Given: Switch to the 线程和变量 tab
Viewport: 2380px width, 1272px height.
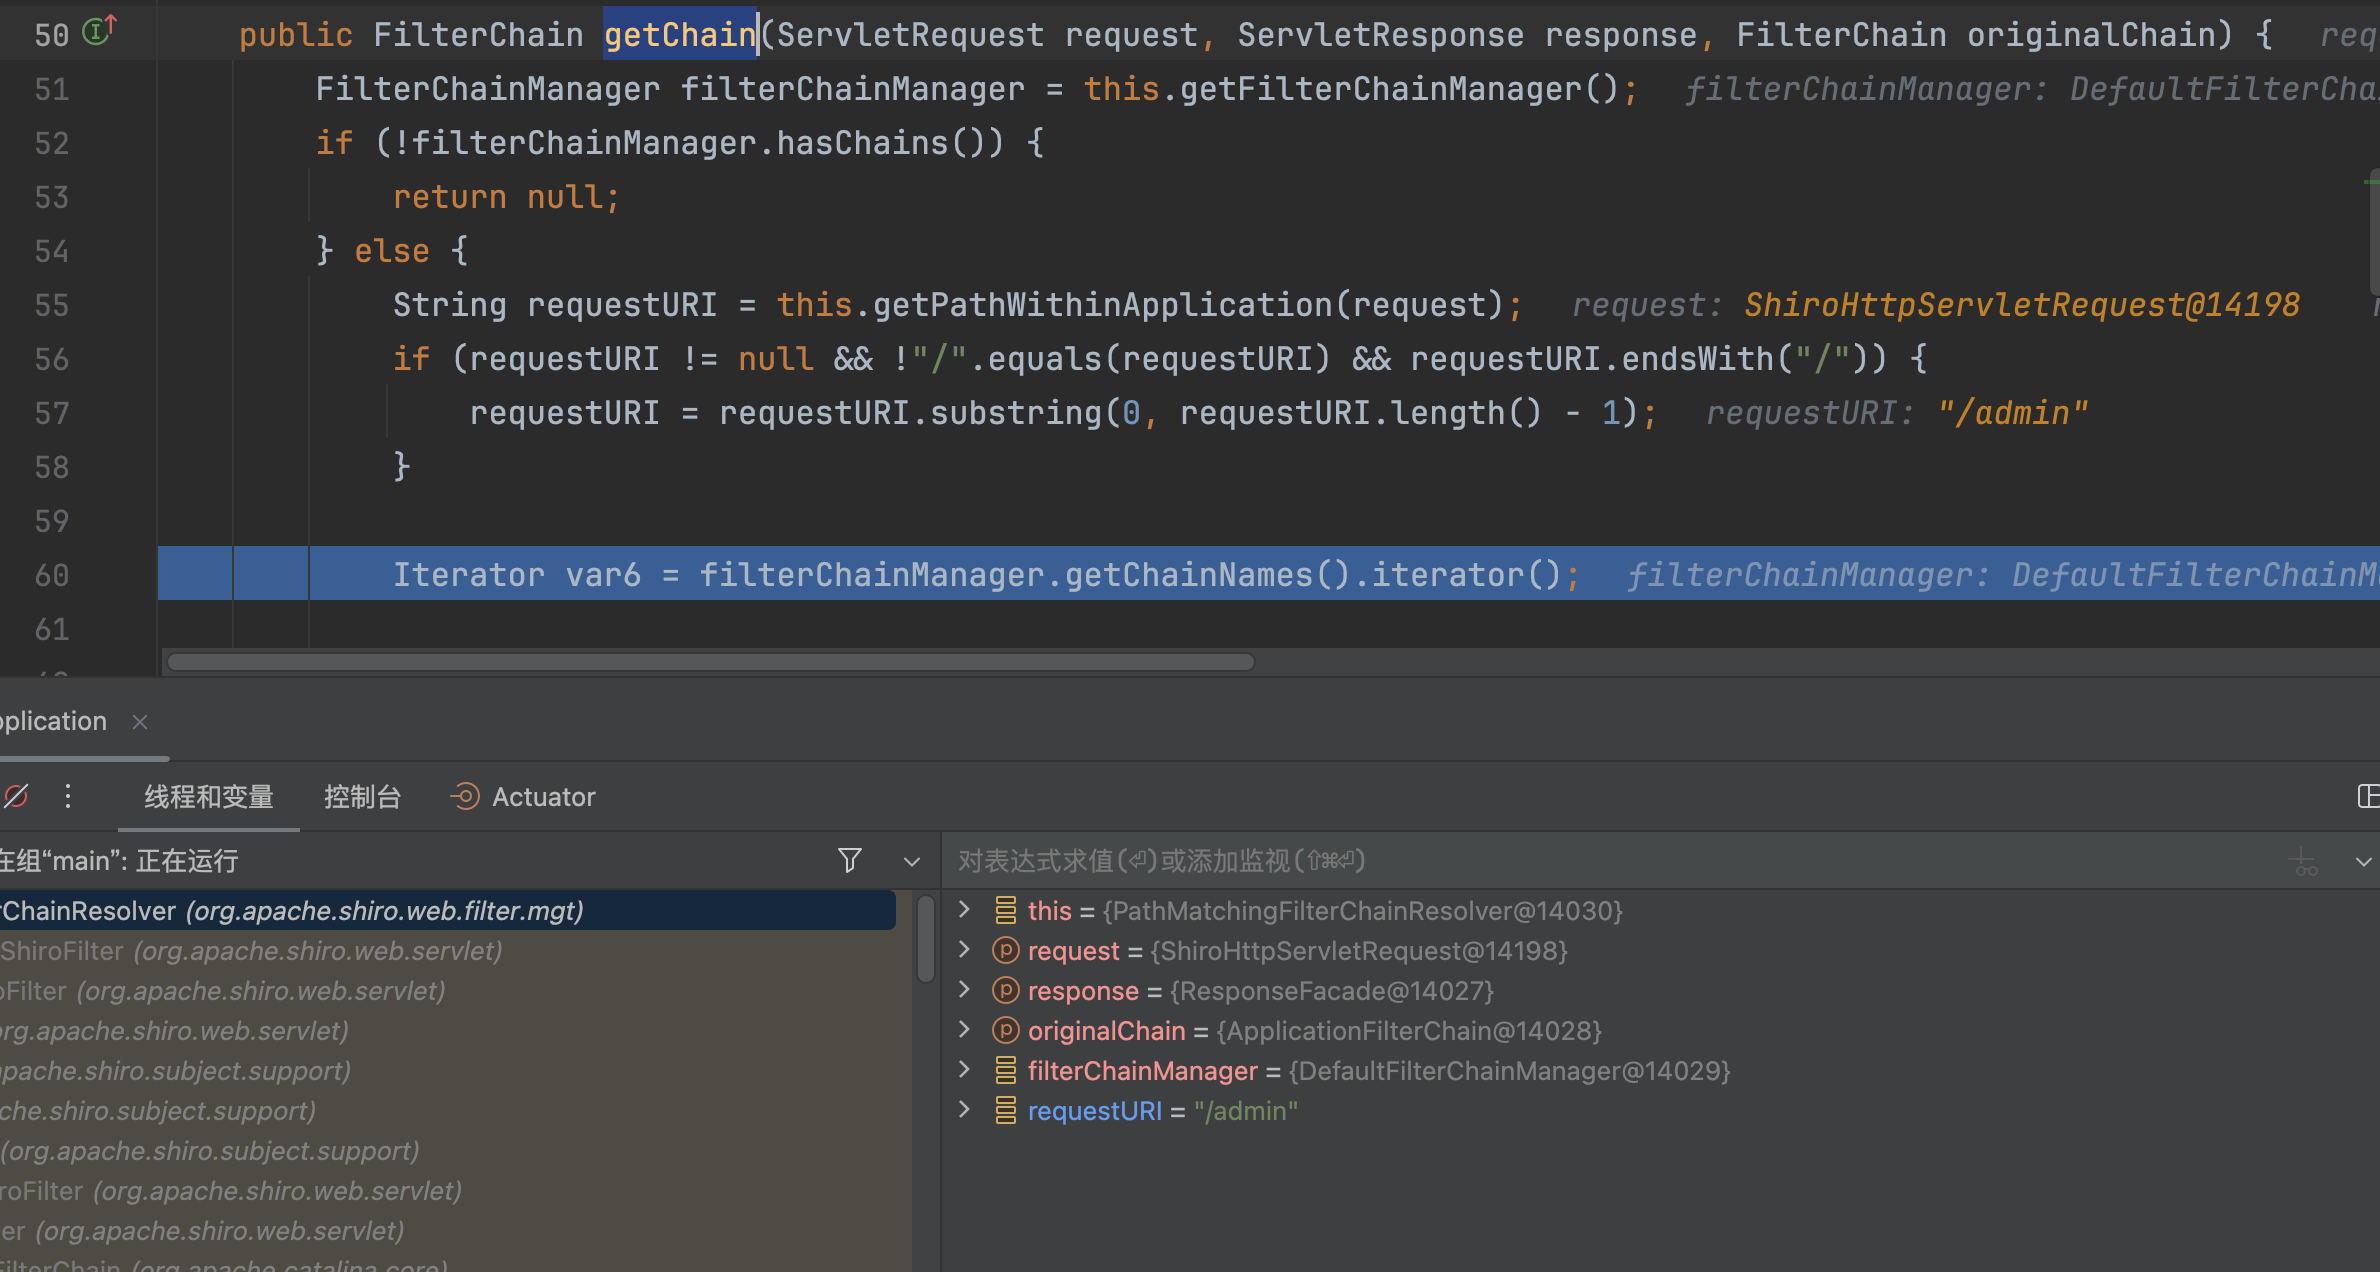Looking at the screenshot, I should (208, 797).
